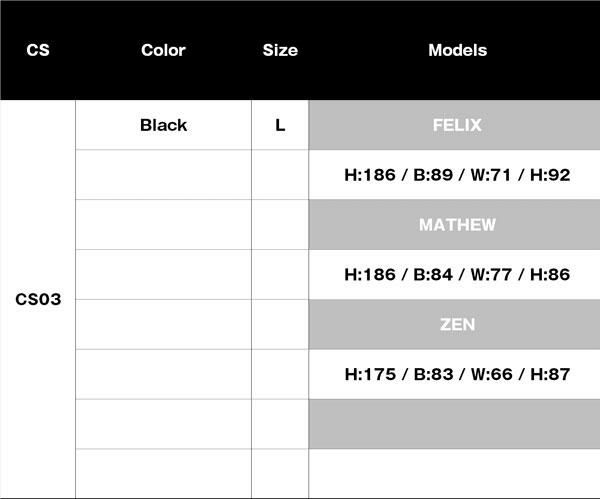Click the "CS" column header
600x499 pixels.
point(38,50)
